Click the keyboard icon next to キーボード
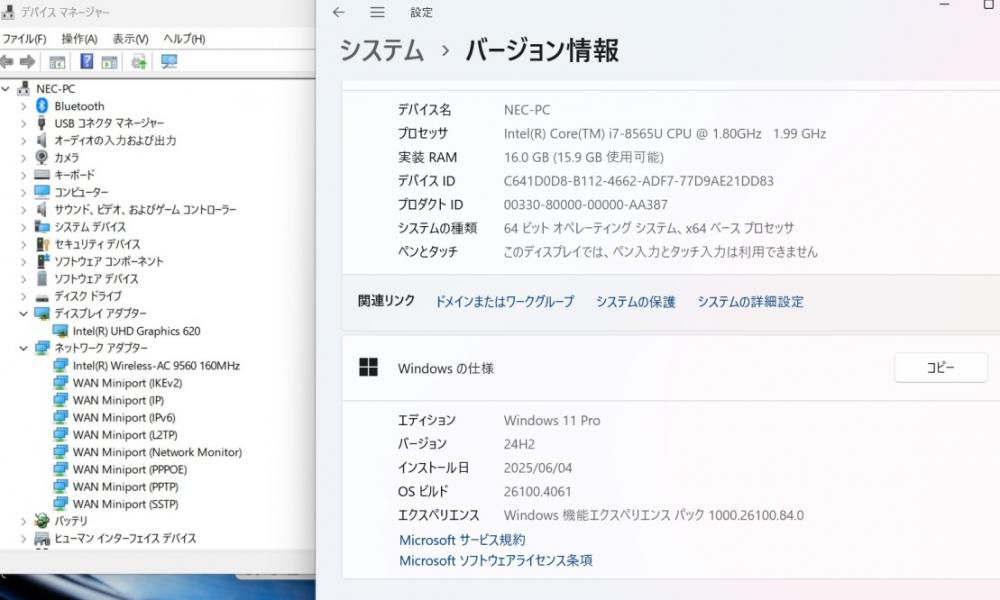Viewport: 1000px width, 600px height. click(x=41, y=175)
